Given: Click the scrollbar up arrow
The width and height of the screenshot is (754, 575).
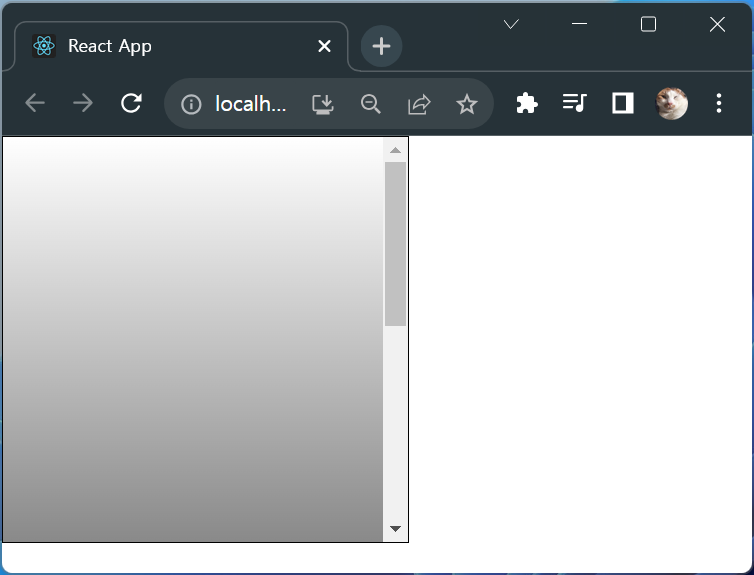Looking at the screenshot, I should pos(395,150).
